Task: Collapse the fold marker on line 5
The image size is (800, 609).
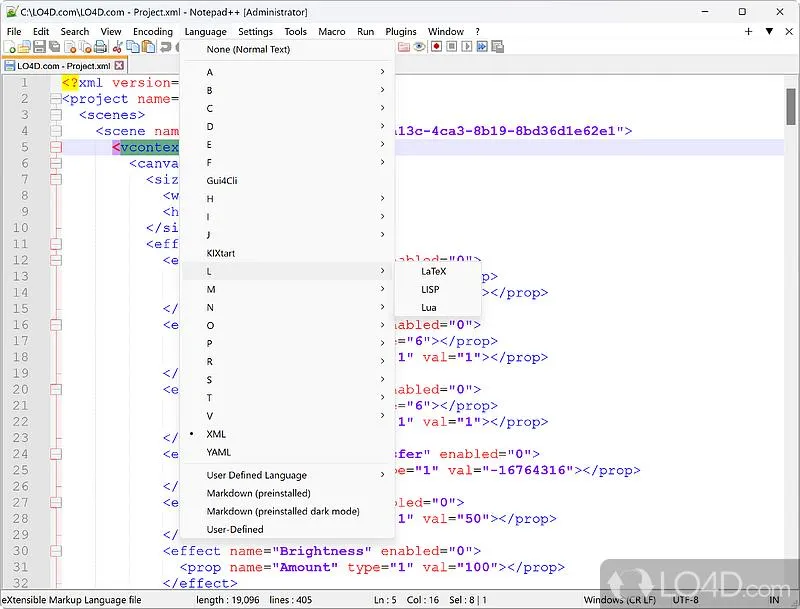Action: click(x=56, y=147)
